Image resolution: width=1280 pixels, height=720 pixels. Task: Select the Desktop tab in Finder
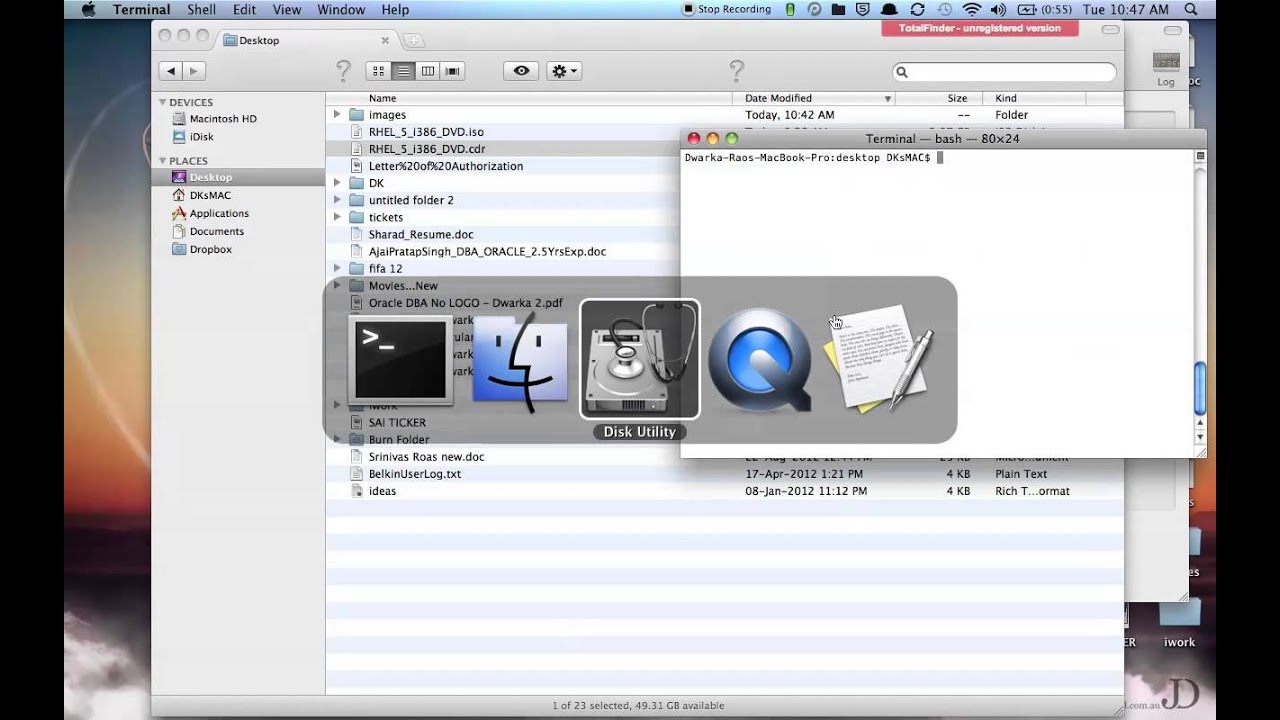(306, 40)
